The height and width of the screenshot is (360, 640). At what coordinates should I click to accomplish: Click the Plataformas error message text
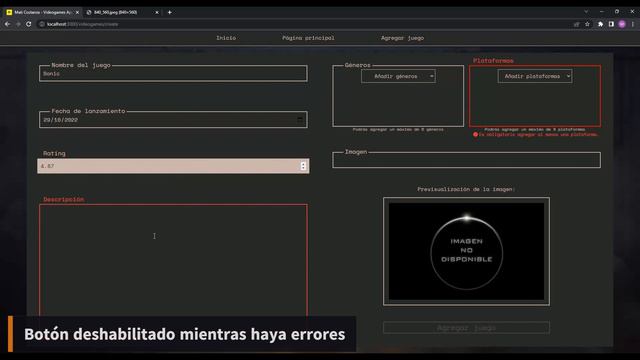(x=536, y=134)
